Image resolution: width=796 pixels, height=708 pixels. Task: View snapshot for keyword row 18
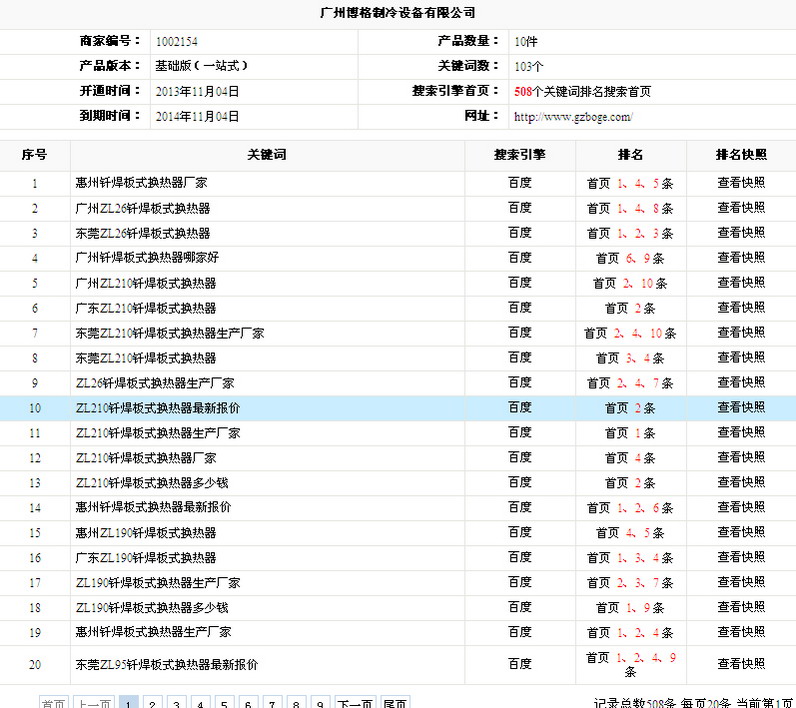point(741,607)
